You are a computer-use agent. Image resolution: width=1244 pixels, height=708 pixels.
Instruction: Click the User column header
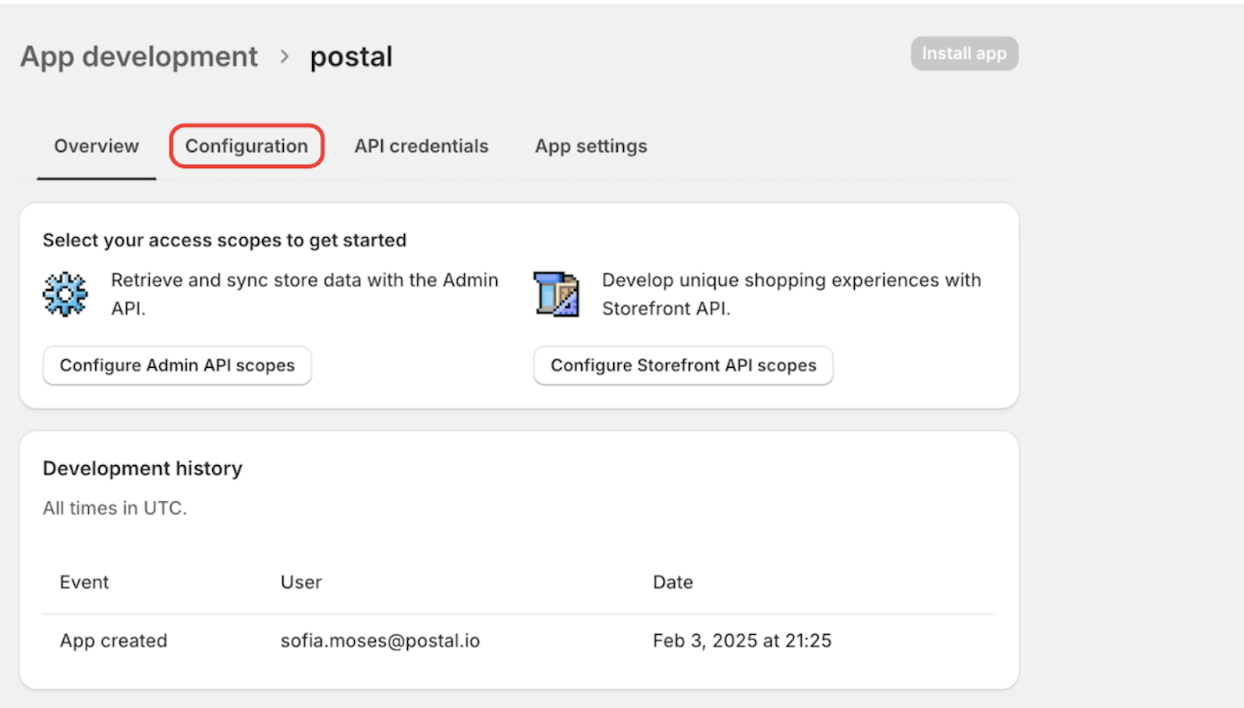[x=301, y=582]
